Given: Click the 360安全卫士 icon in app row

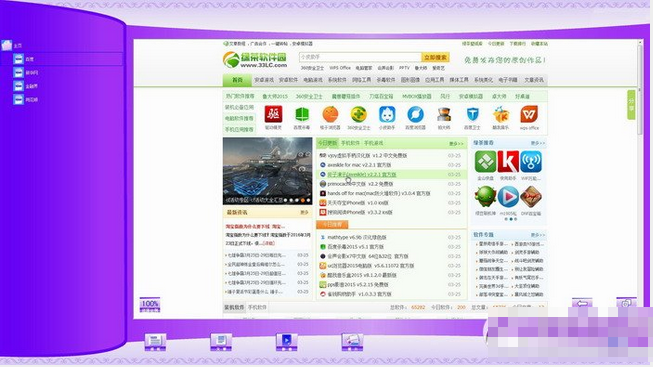Looking at the screenshot, I should (359, 114).
